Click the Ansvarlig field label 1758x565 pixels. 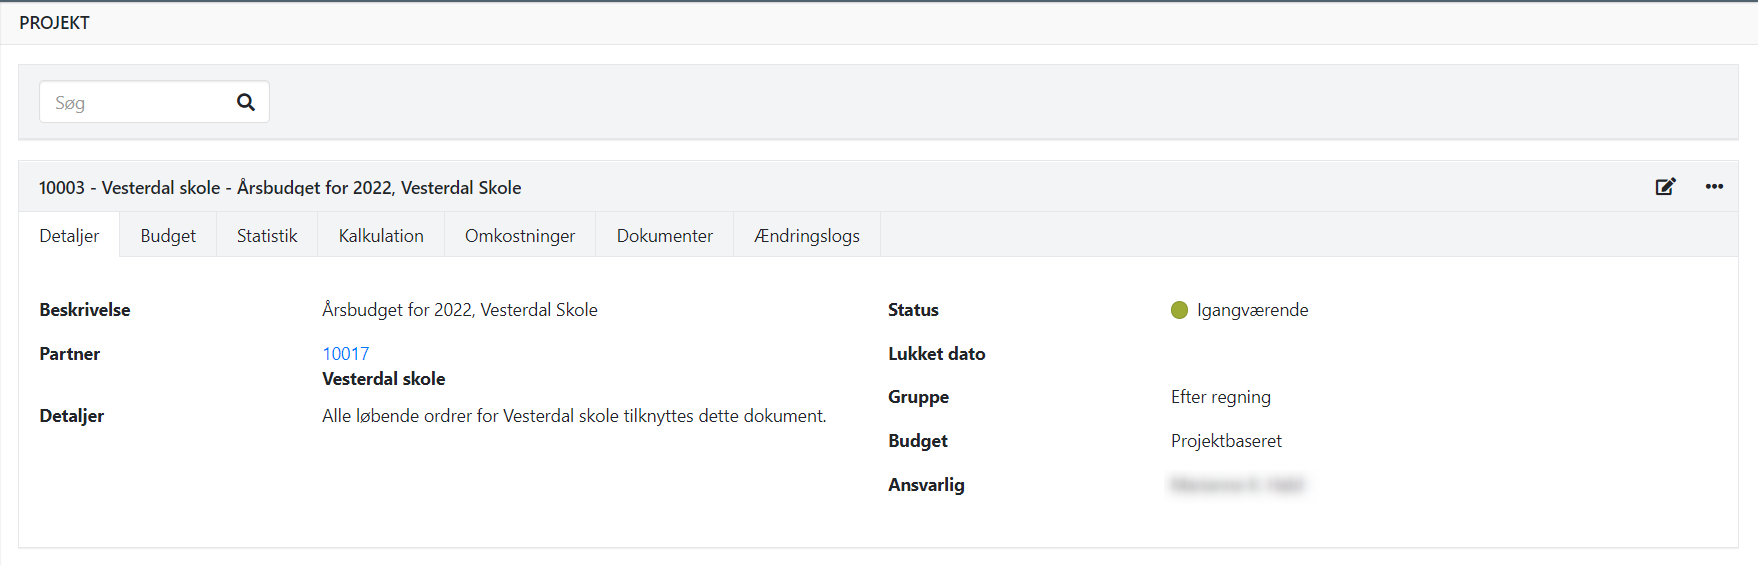click(x=926, y=485)
